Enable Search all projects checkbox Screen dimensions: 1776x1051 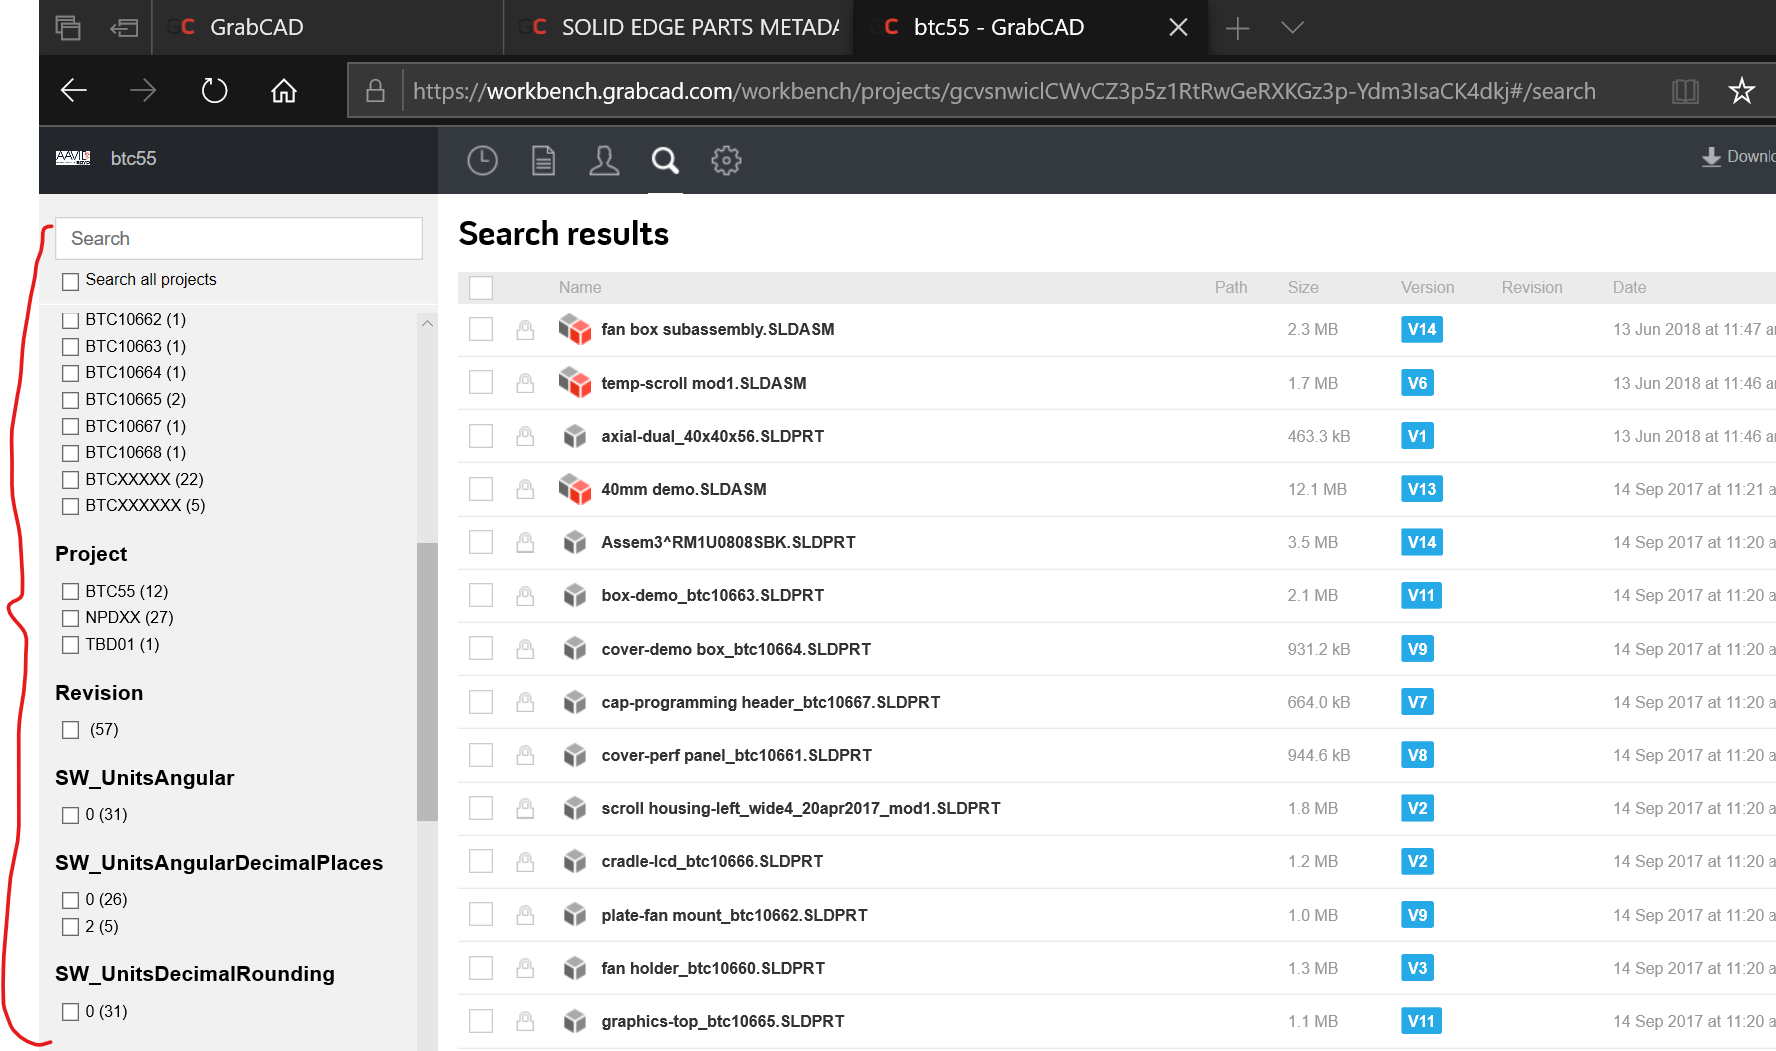(x=71, y=281)
